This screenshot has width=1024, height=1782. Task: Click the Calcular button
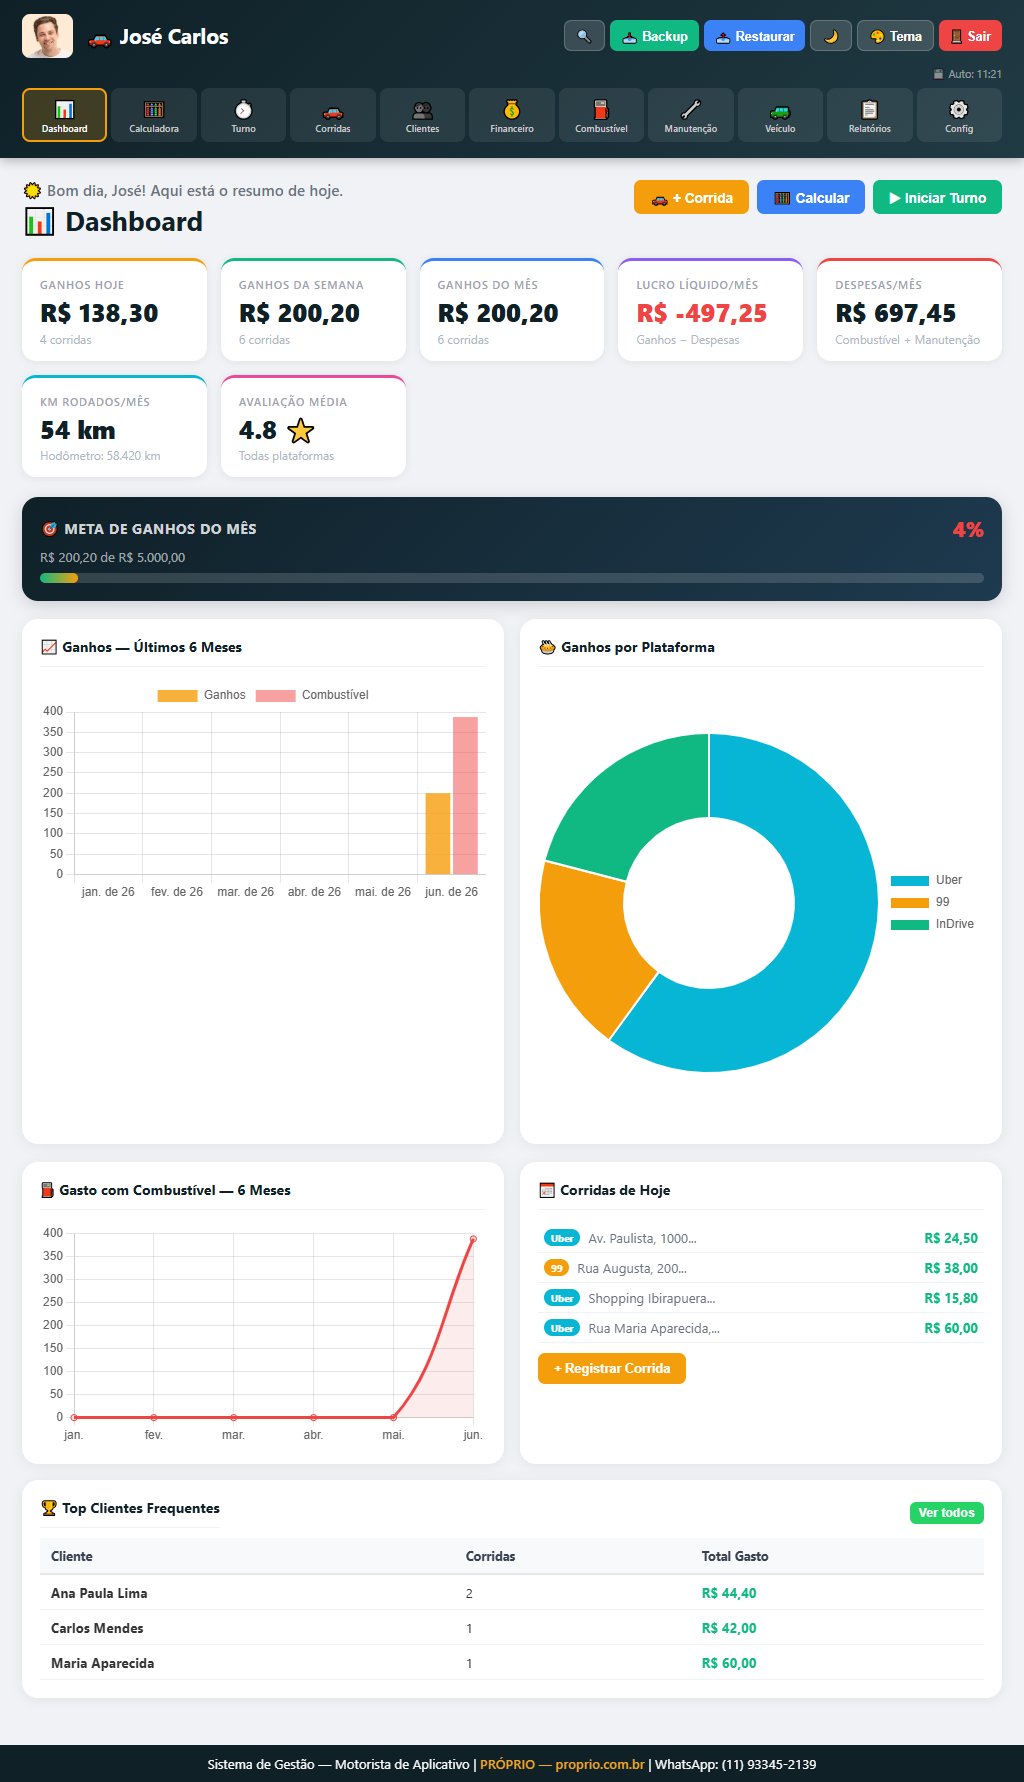(811, 198)
